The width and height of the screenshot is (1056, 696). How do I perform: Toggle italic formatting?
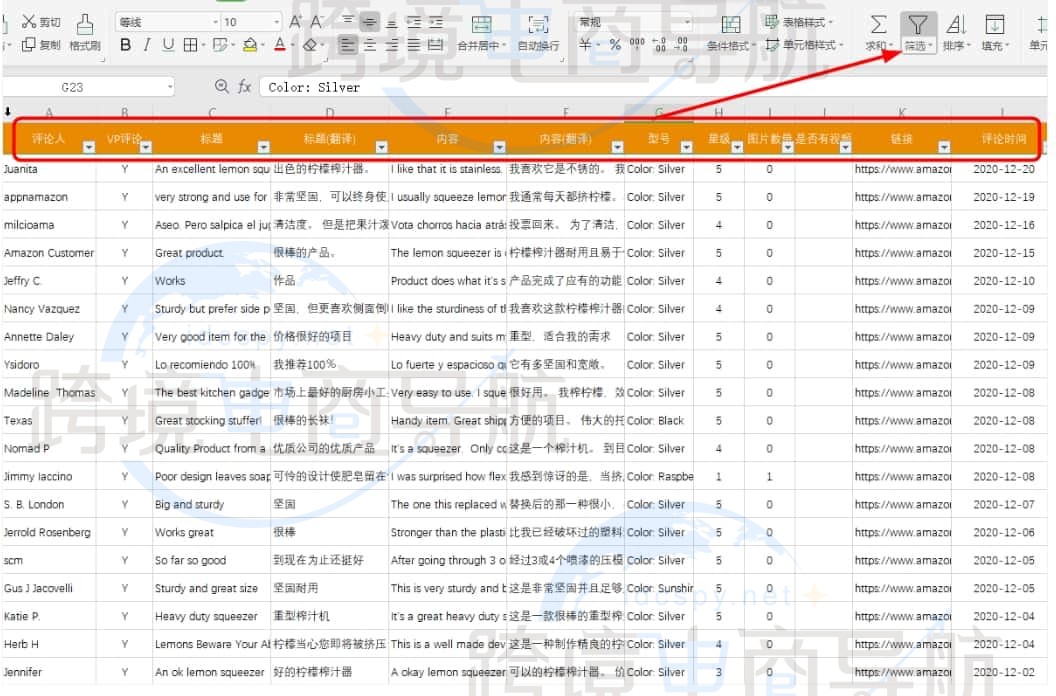[x=147, y=45]
